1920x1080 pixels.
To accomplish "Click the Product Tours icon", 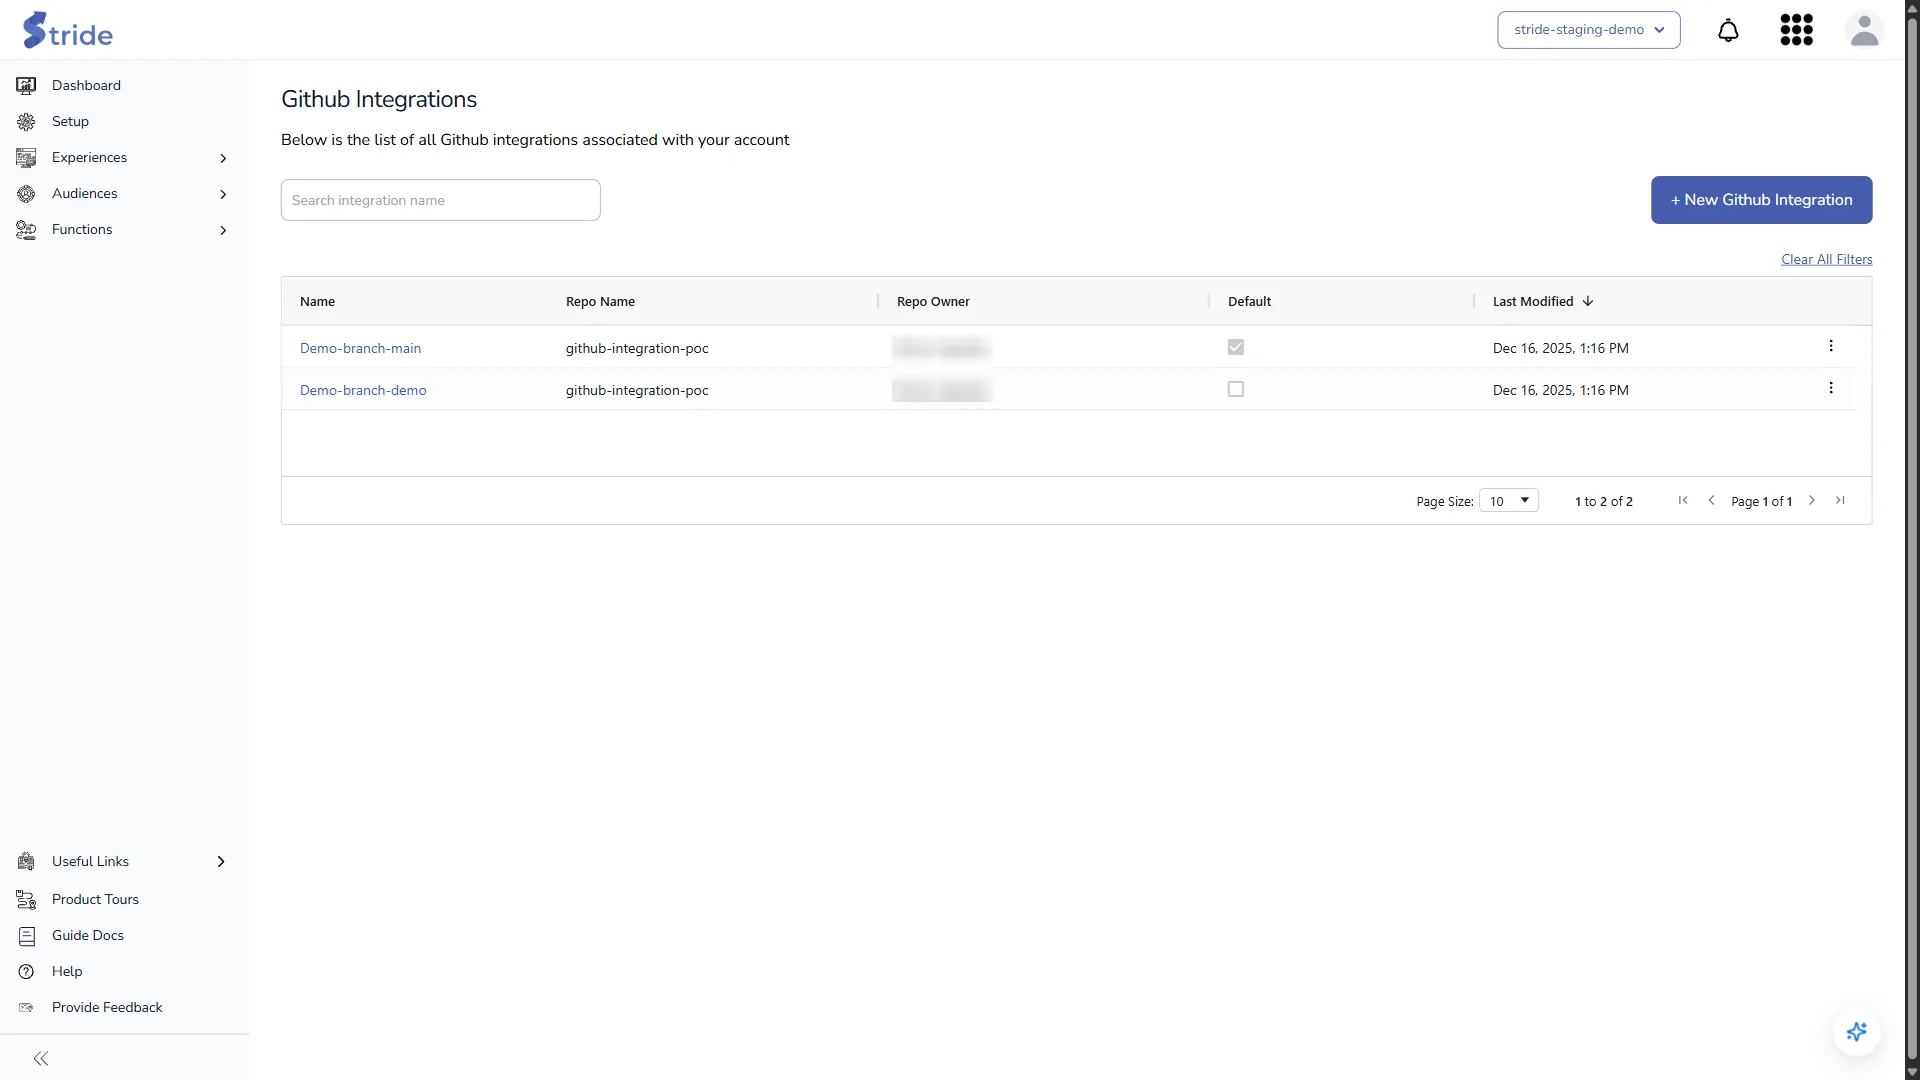I will click(x=26, y=900).
